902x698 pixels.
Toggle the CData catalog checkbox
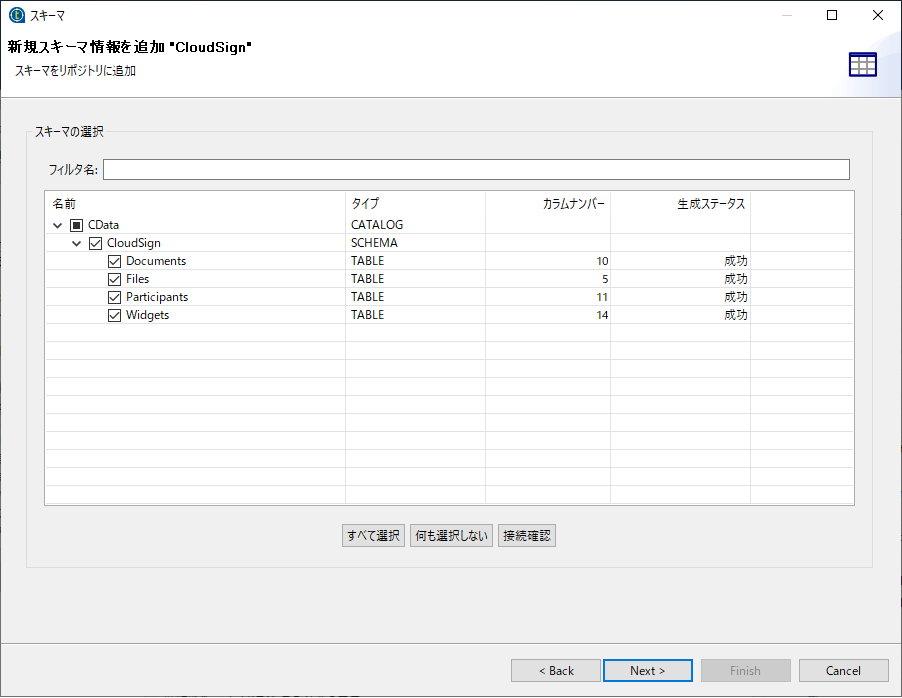[x=77, y=225]
